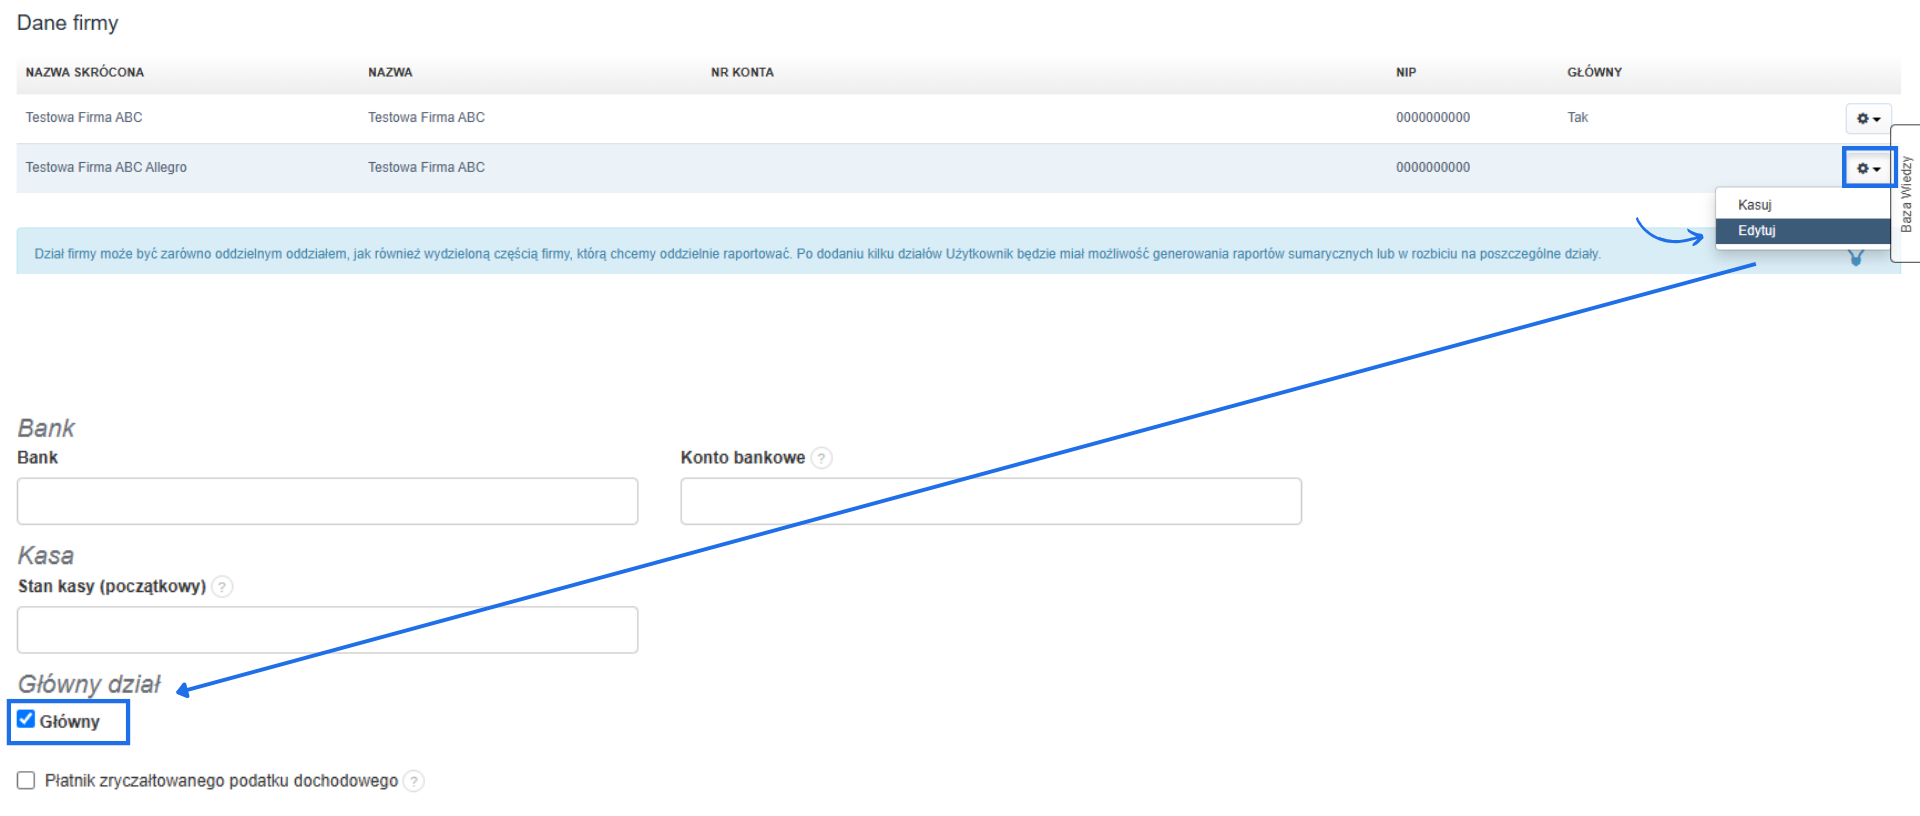Click the Tak value in GŁÓWNY column

[1577, 118]
